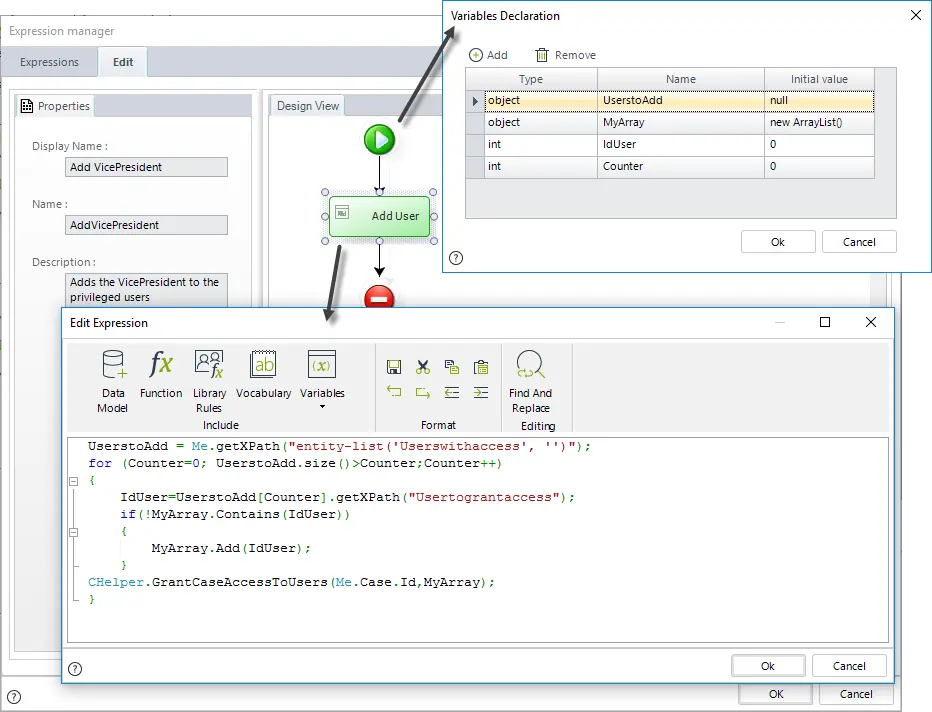Click Cancel in Expression manager window

(856, 694)
